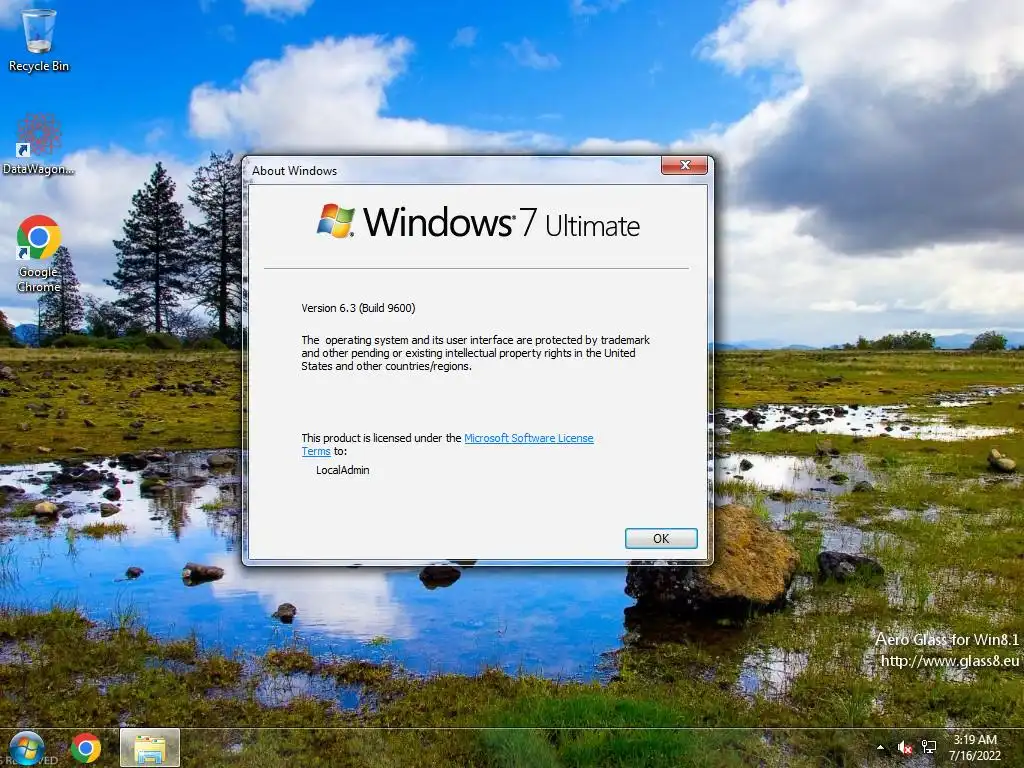Image resolution: width=1024 pixels, height=768 pixels.
Task: Open the network status tray icon
Action: (929, 747)
